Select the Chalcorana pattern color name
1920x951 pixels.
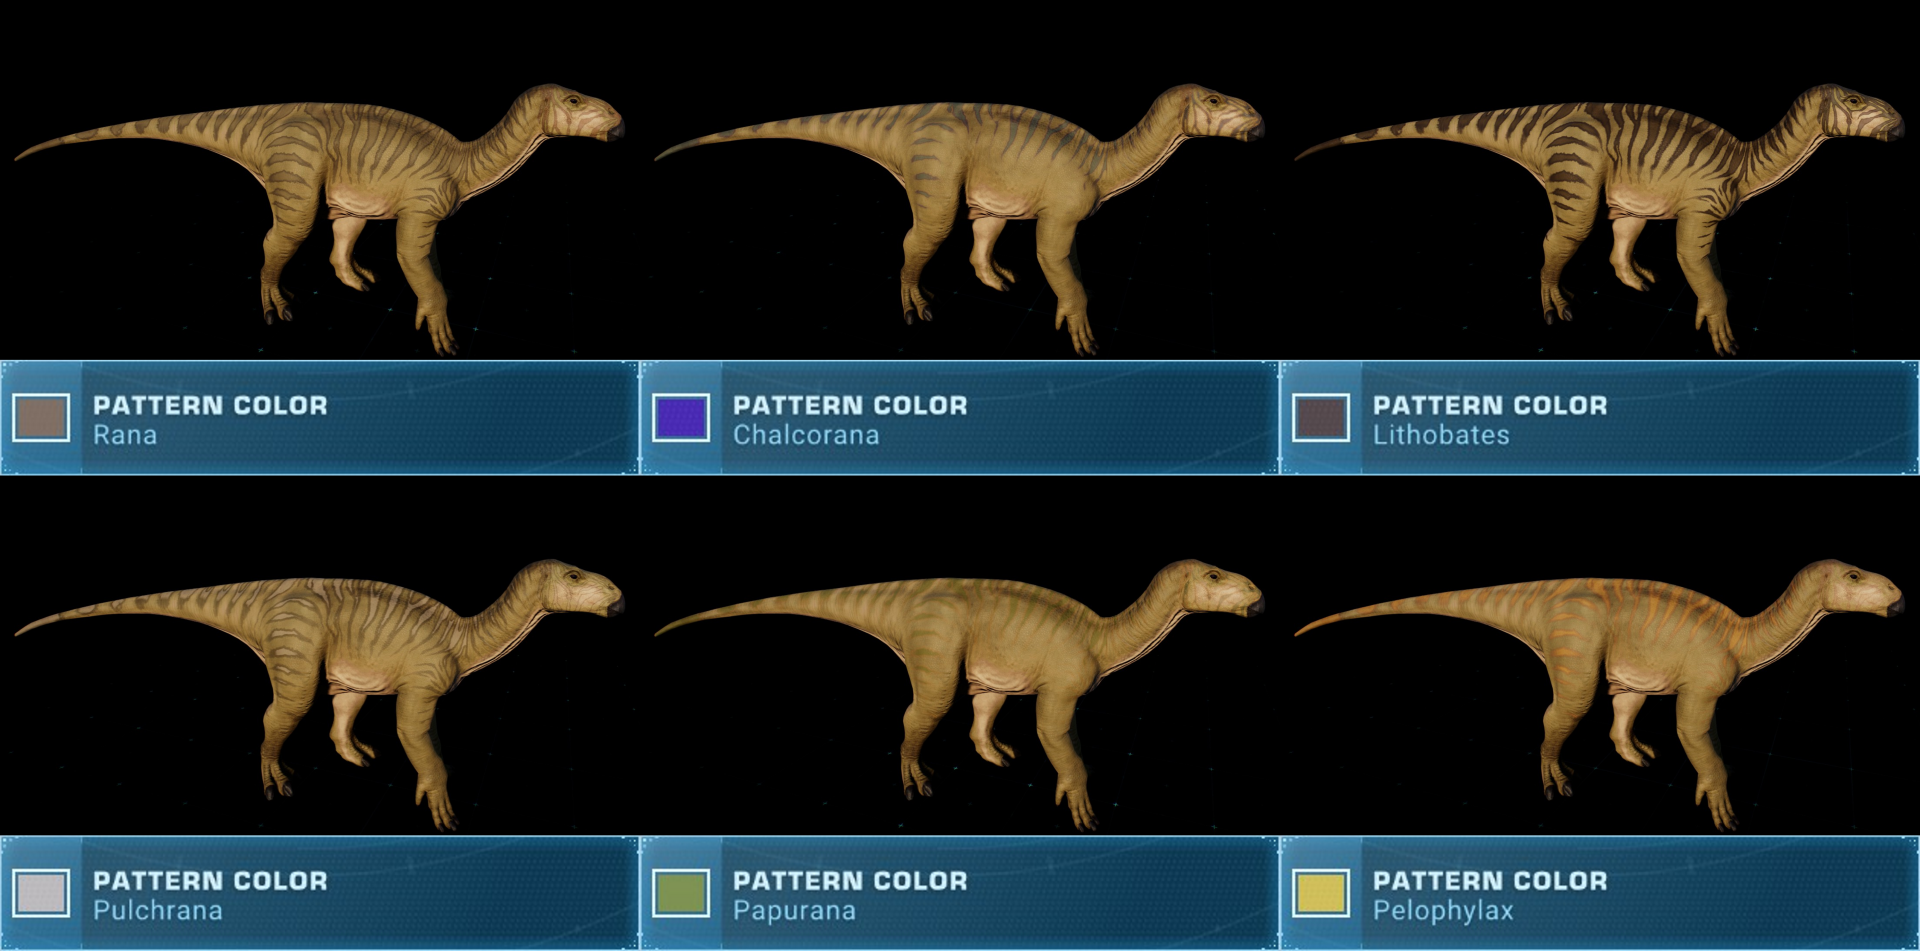[806, 435]
